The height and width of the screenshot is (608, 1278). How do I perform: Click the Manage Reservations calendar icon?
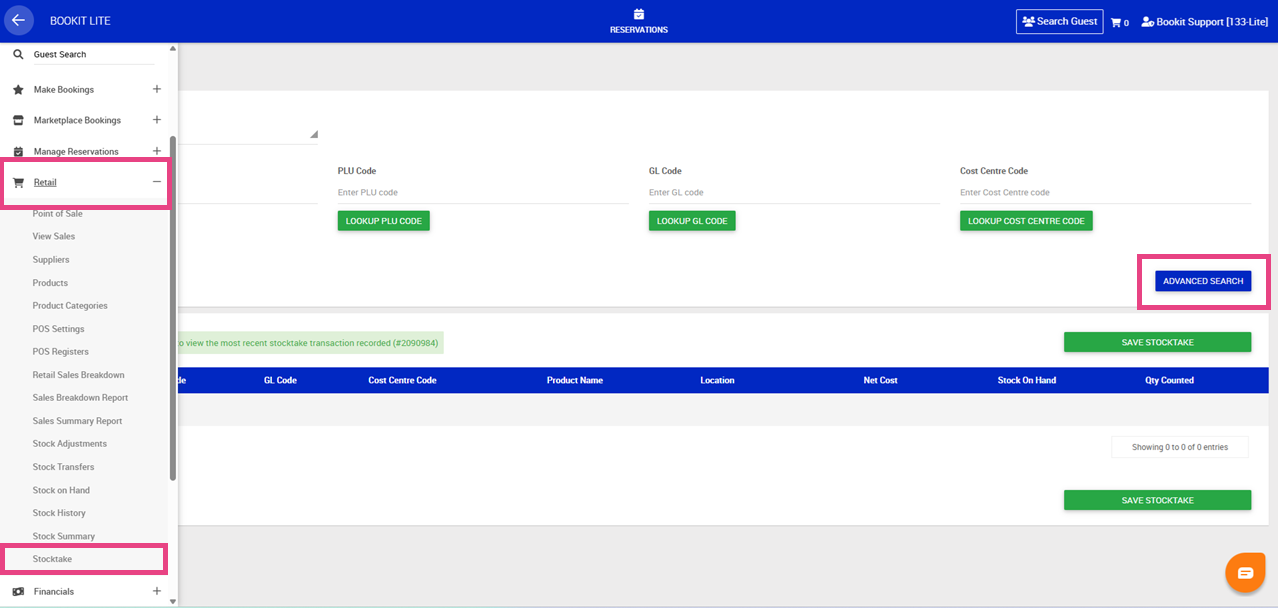(18, 152)
